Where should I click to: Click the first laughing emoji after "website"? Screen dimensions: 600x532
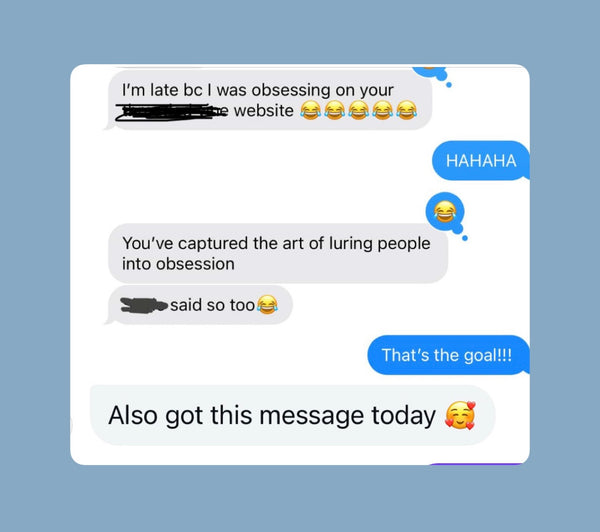click(x=310, y=111)
